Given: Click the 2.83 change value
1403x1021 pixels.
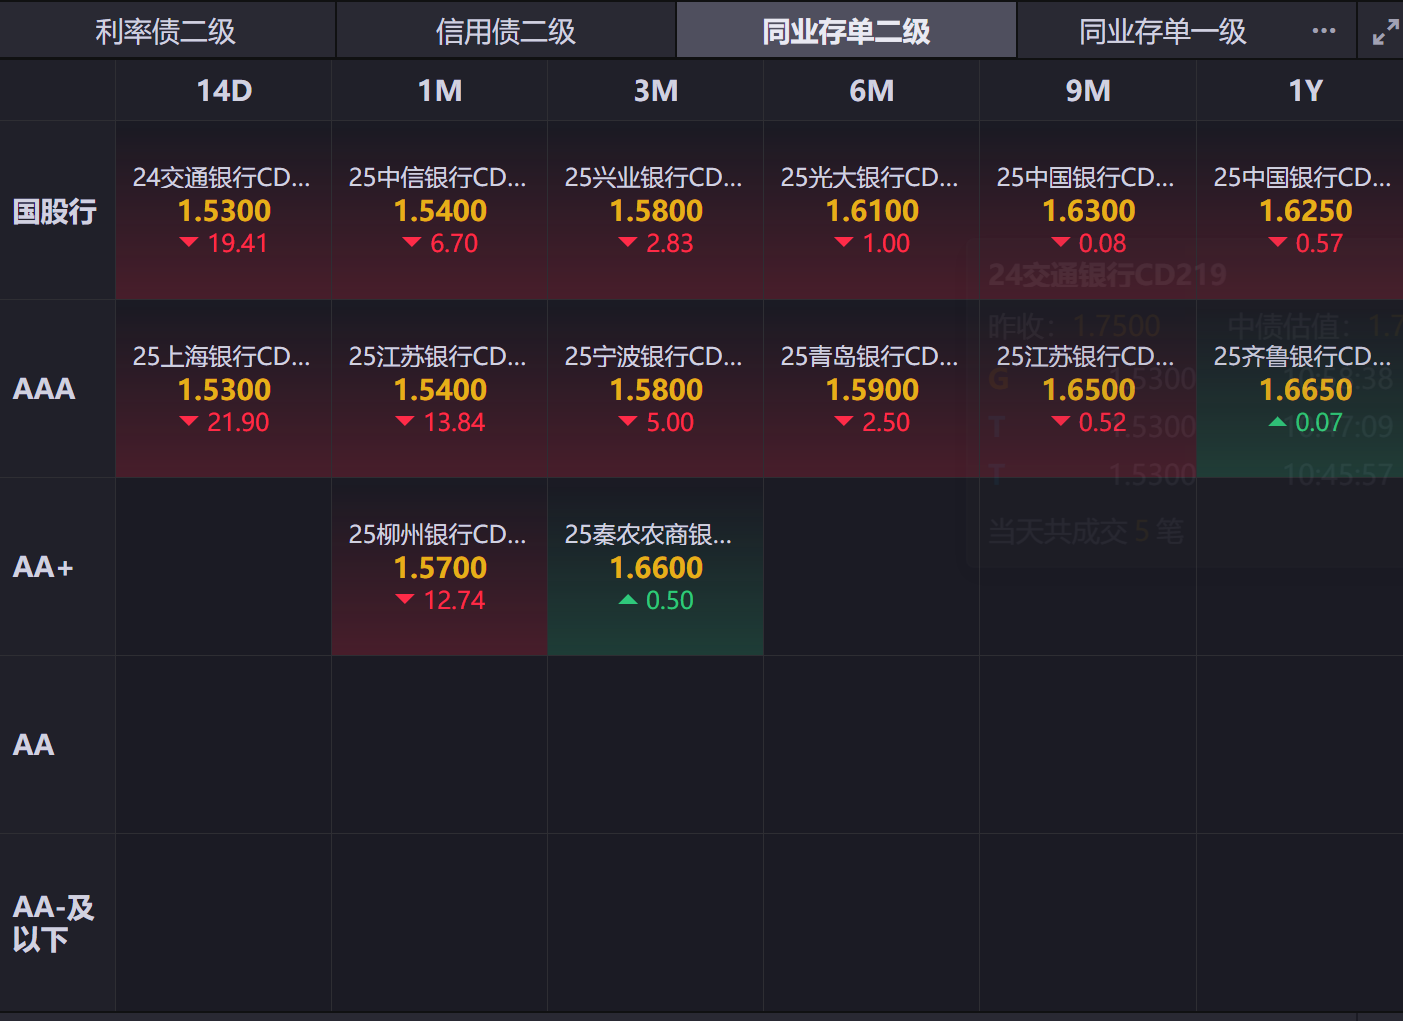Looking at the screenshot, I should point(670,243).
